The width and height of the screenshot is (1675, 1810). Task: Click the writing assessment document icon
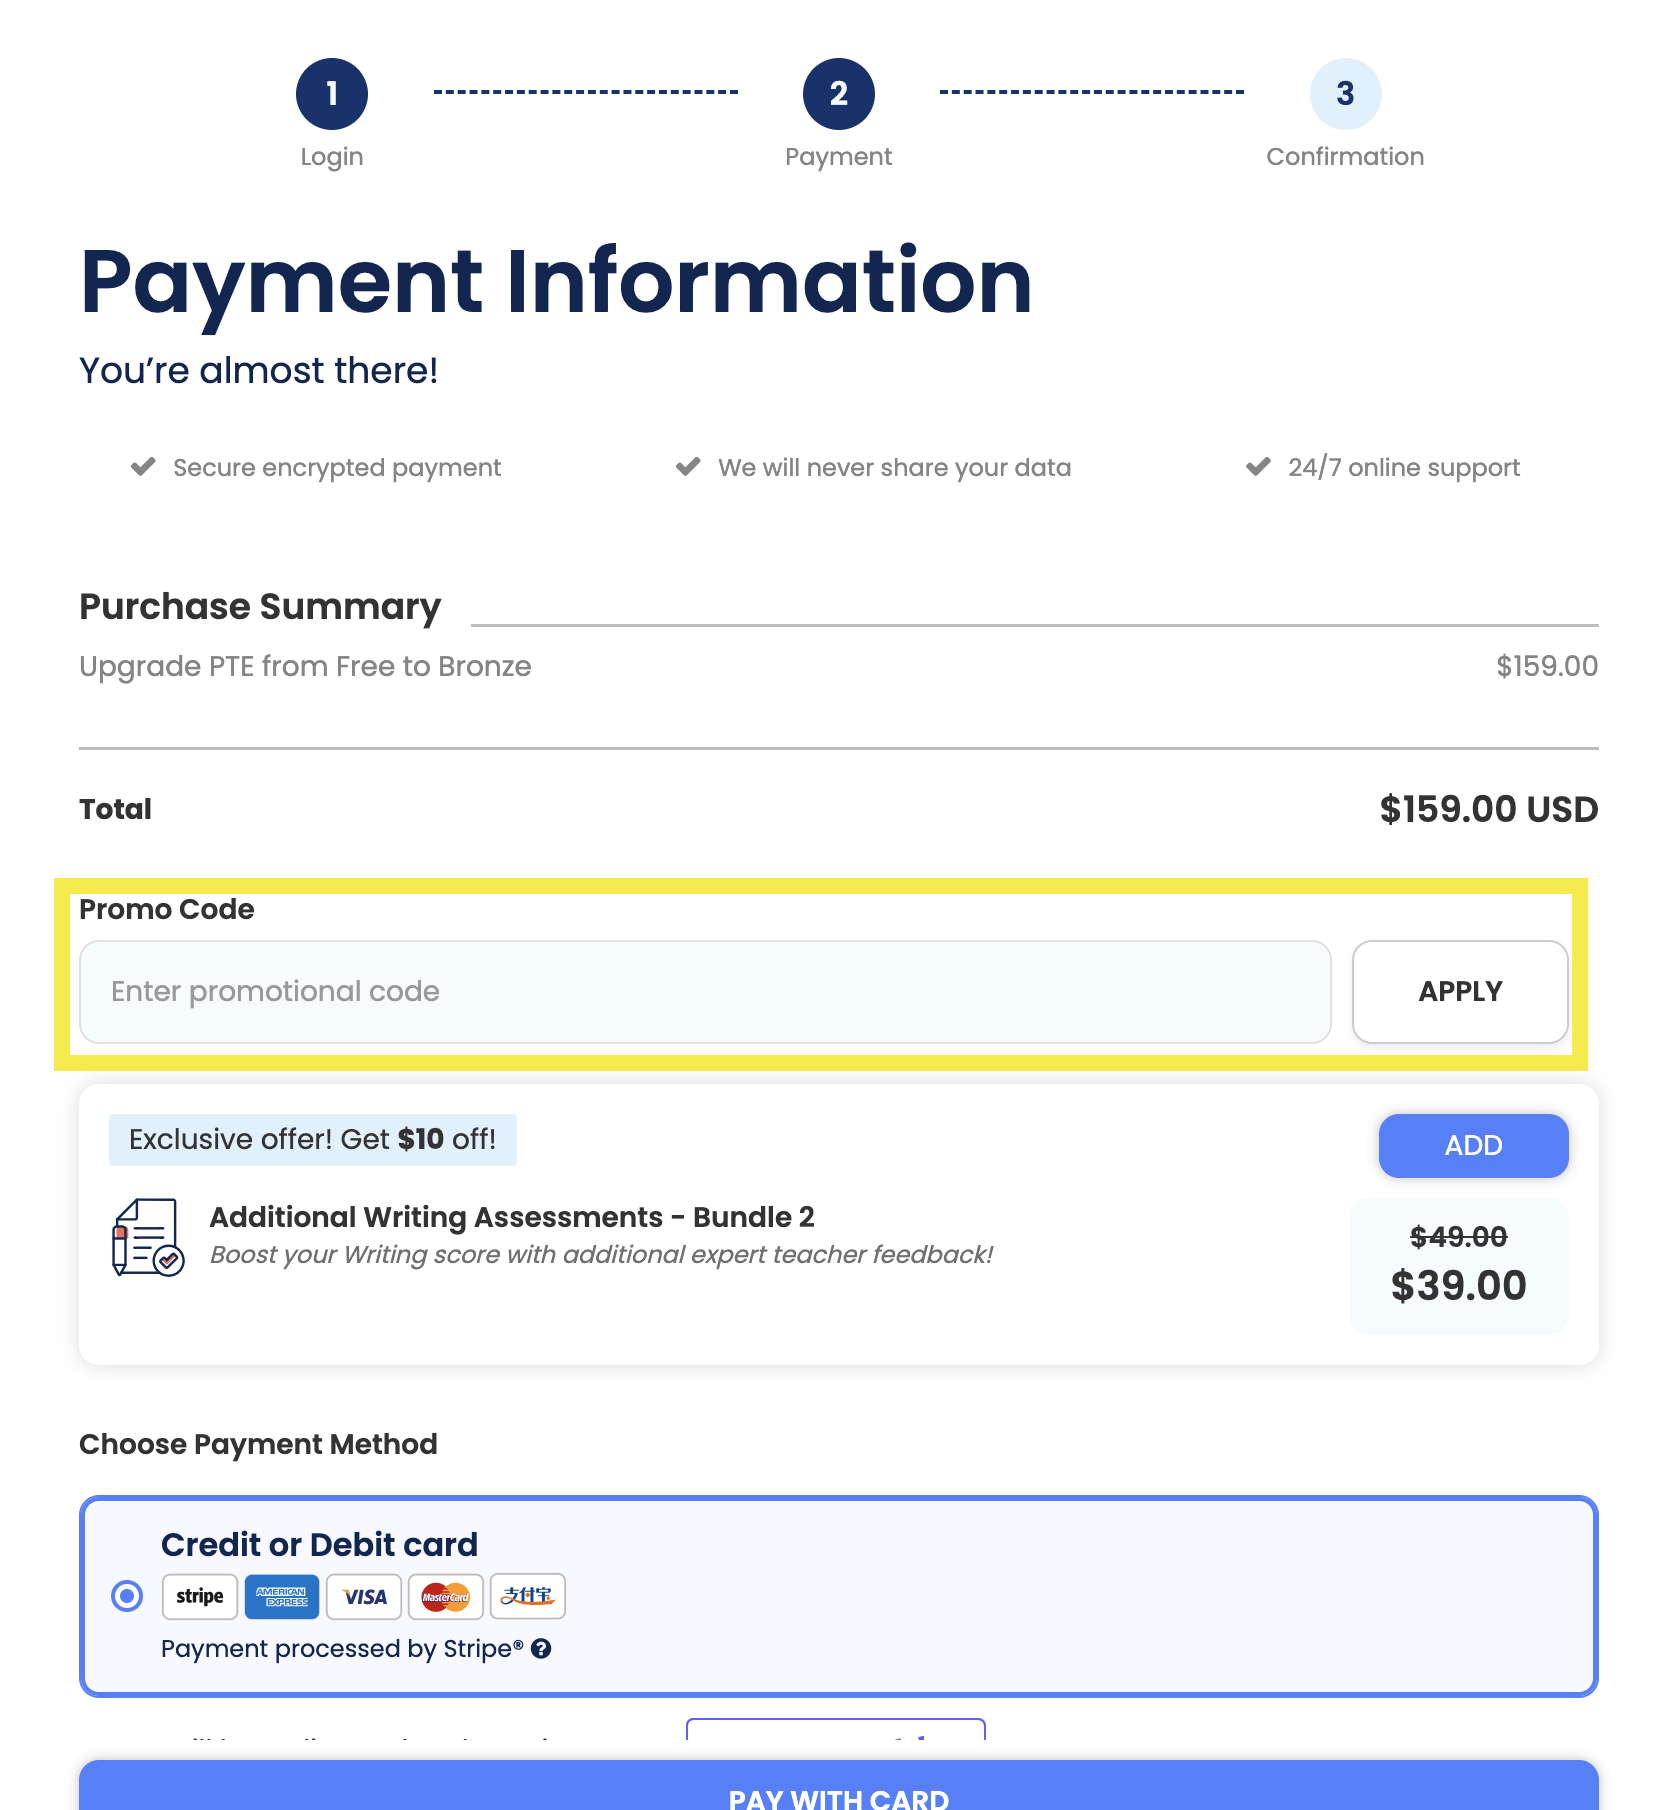(147, 1237)
